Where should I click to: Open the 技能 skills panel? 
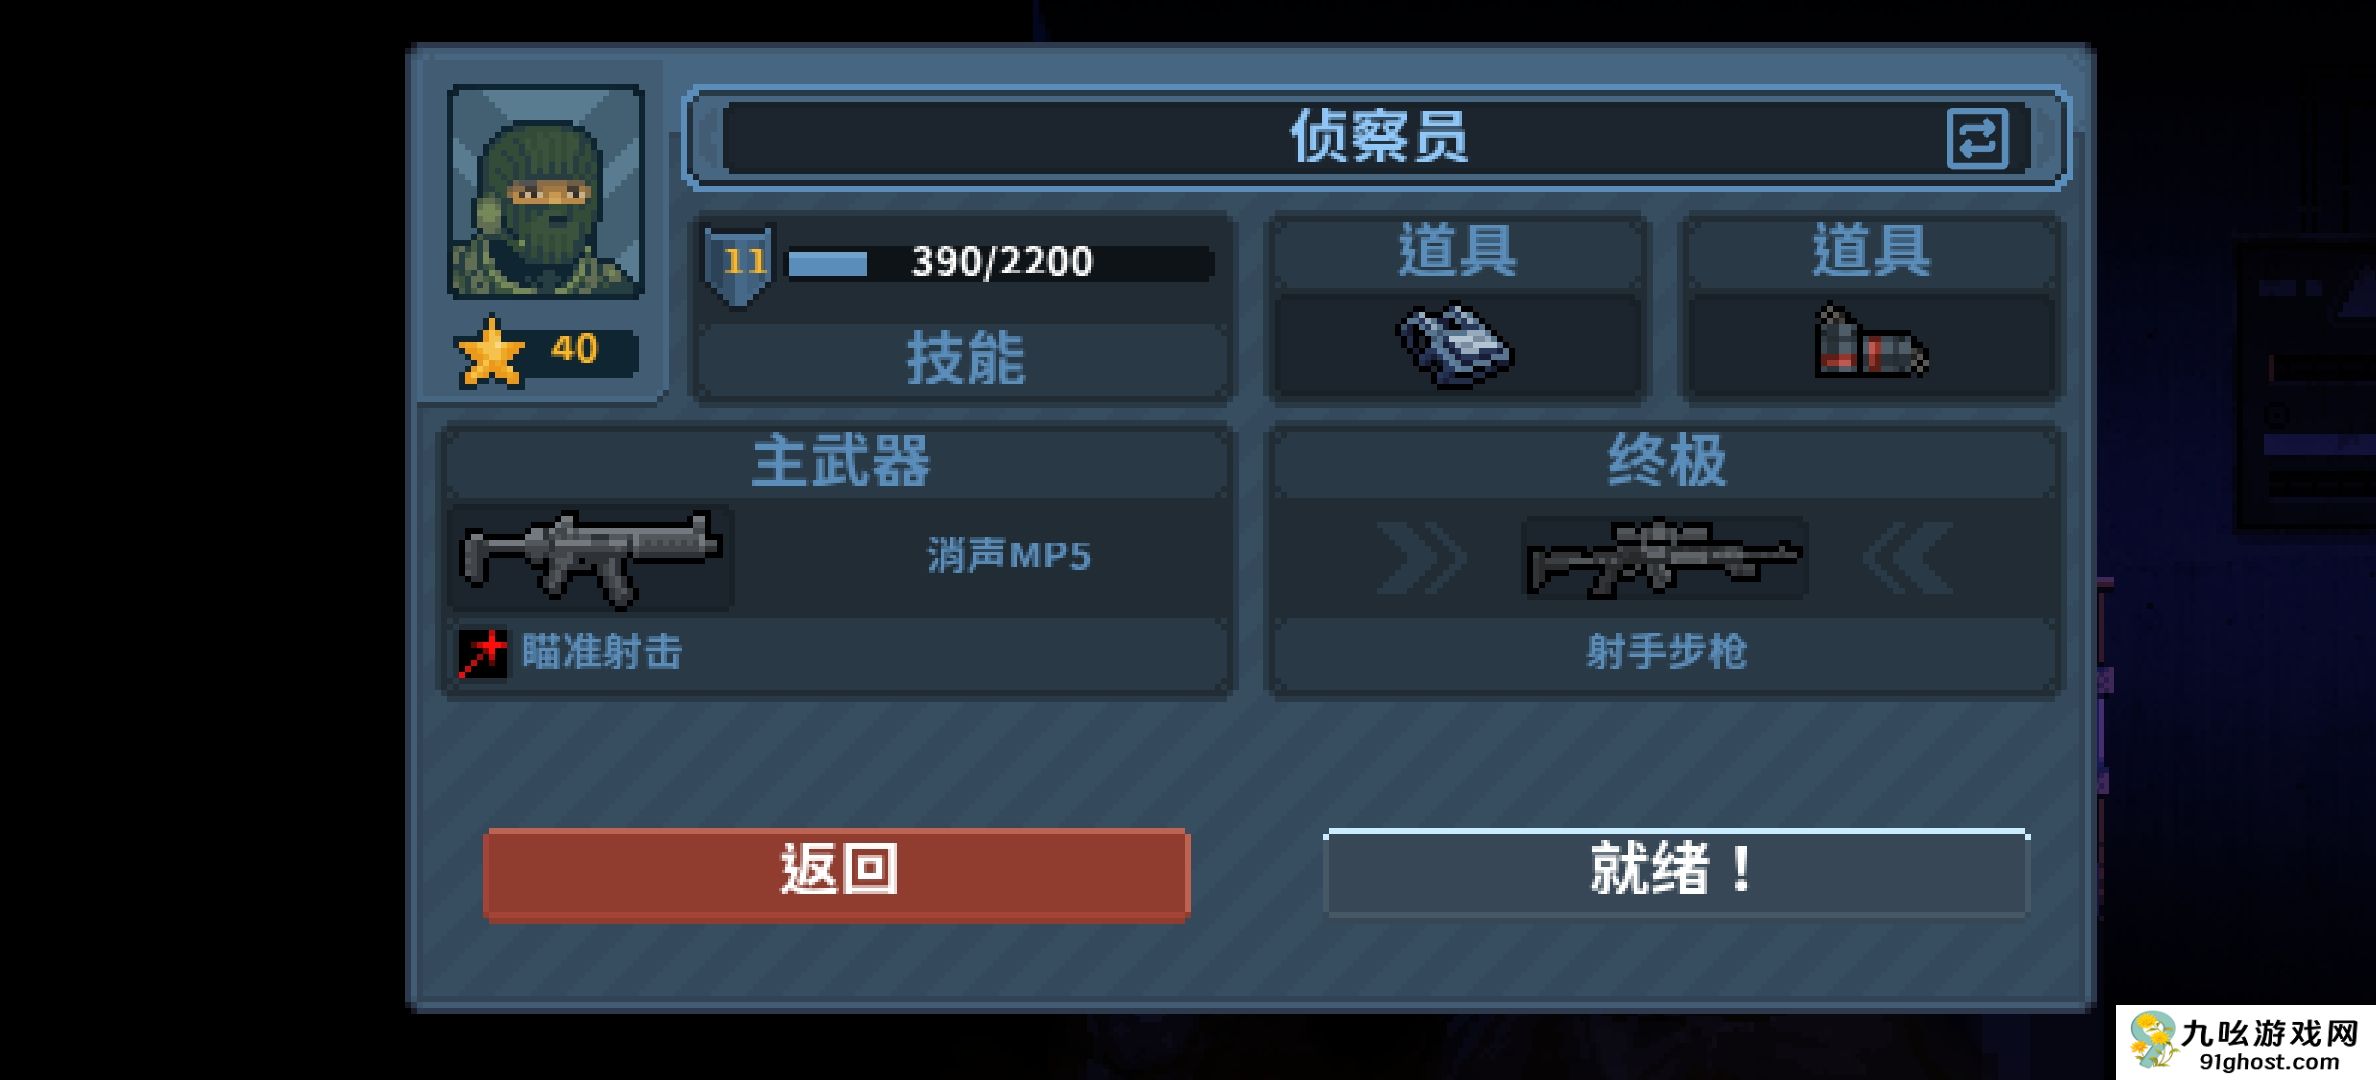965,359
